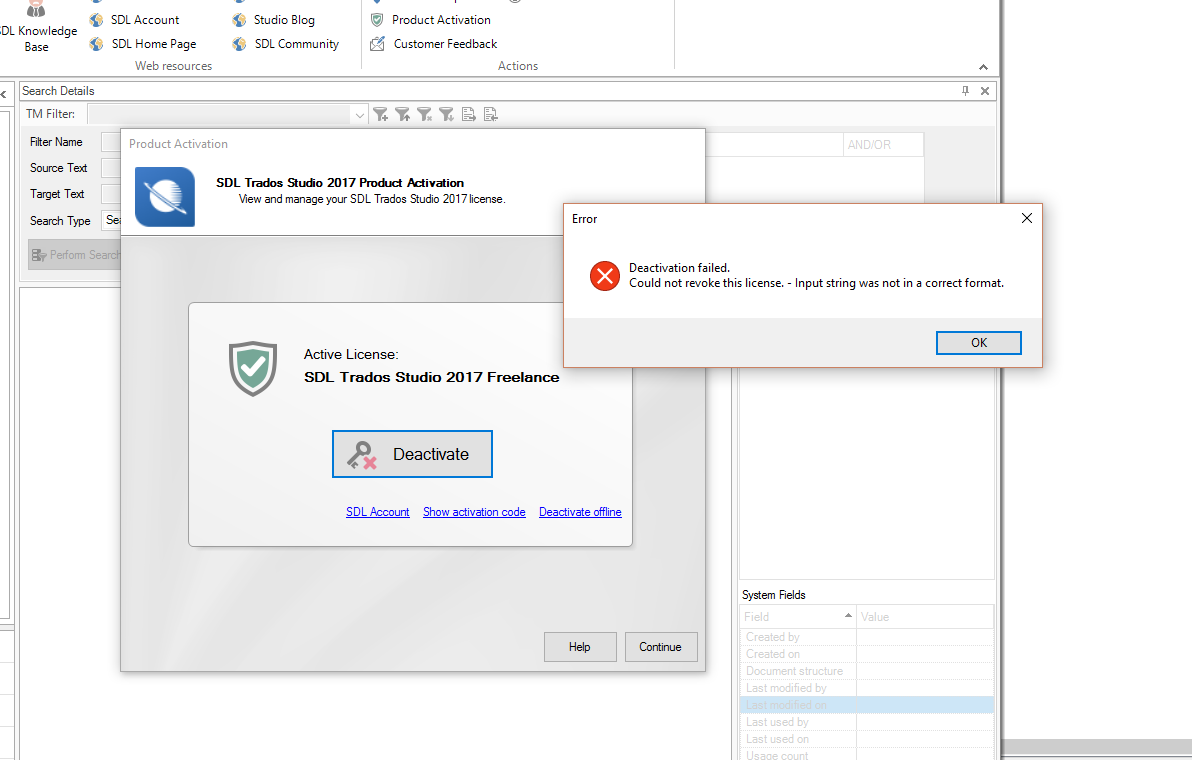
Task: Click the Show activation code link
Action: pyautogui.click(x=474, y=512)
